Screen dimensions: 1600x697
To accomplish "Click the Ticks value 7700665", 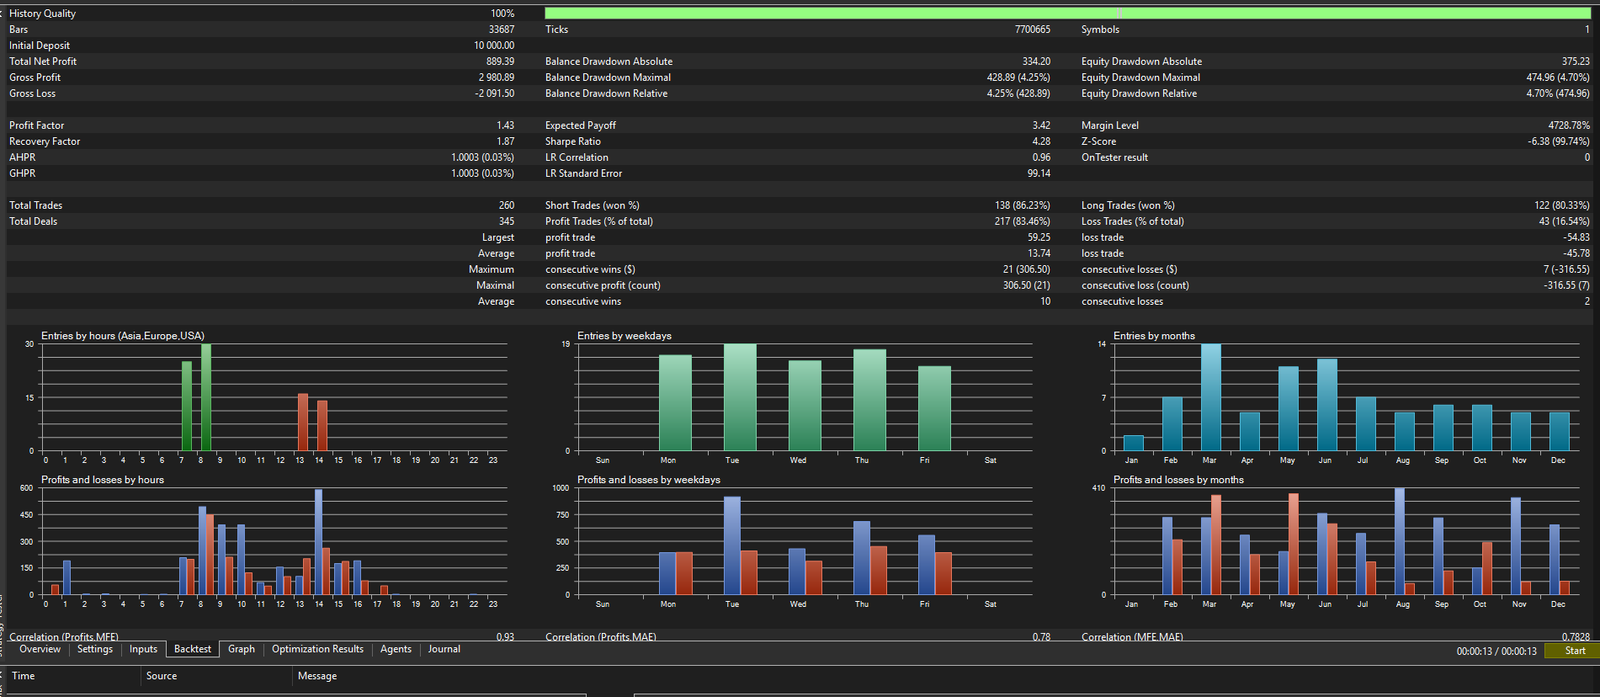I will click(x=1032, y=29).
